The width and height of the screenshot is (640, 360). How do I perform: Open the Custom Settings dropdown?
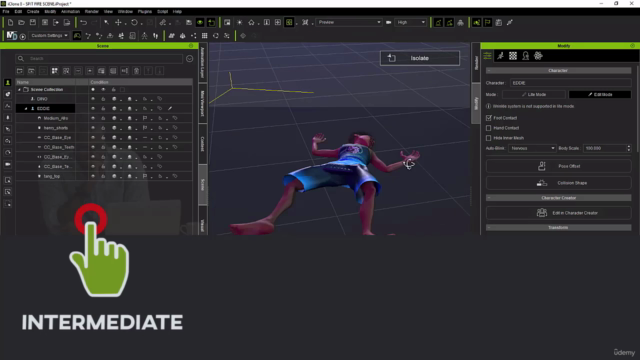(x=49, y=36)
